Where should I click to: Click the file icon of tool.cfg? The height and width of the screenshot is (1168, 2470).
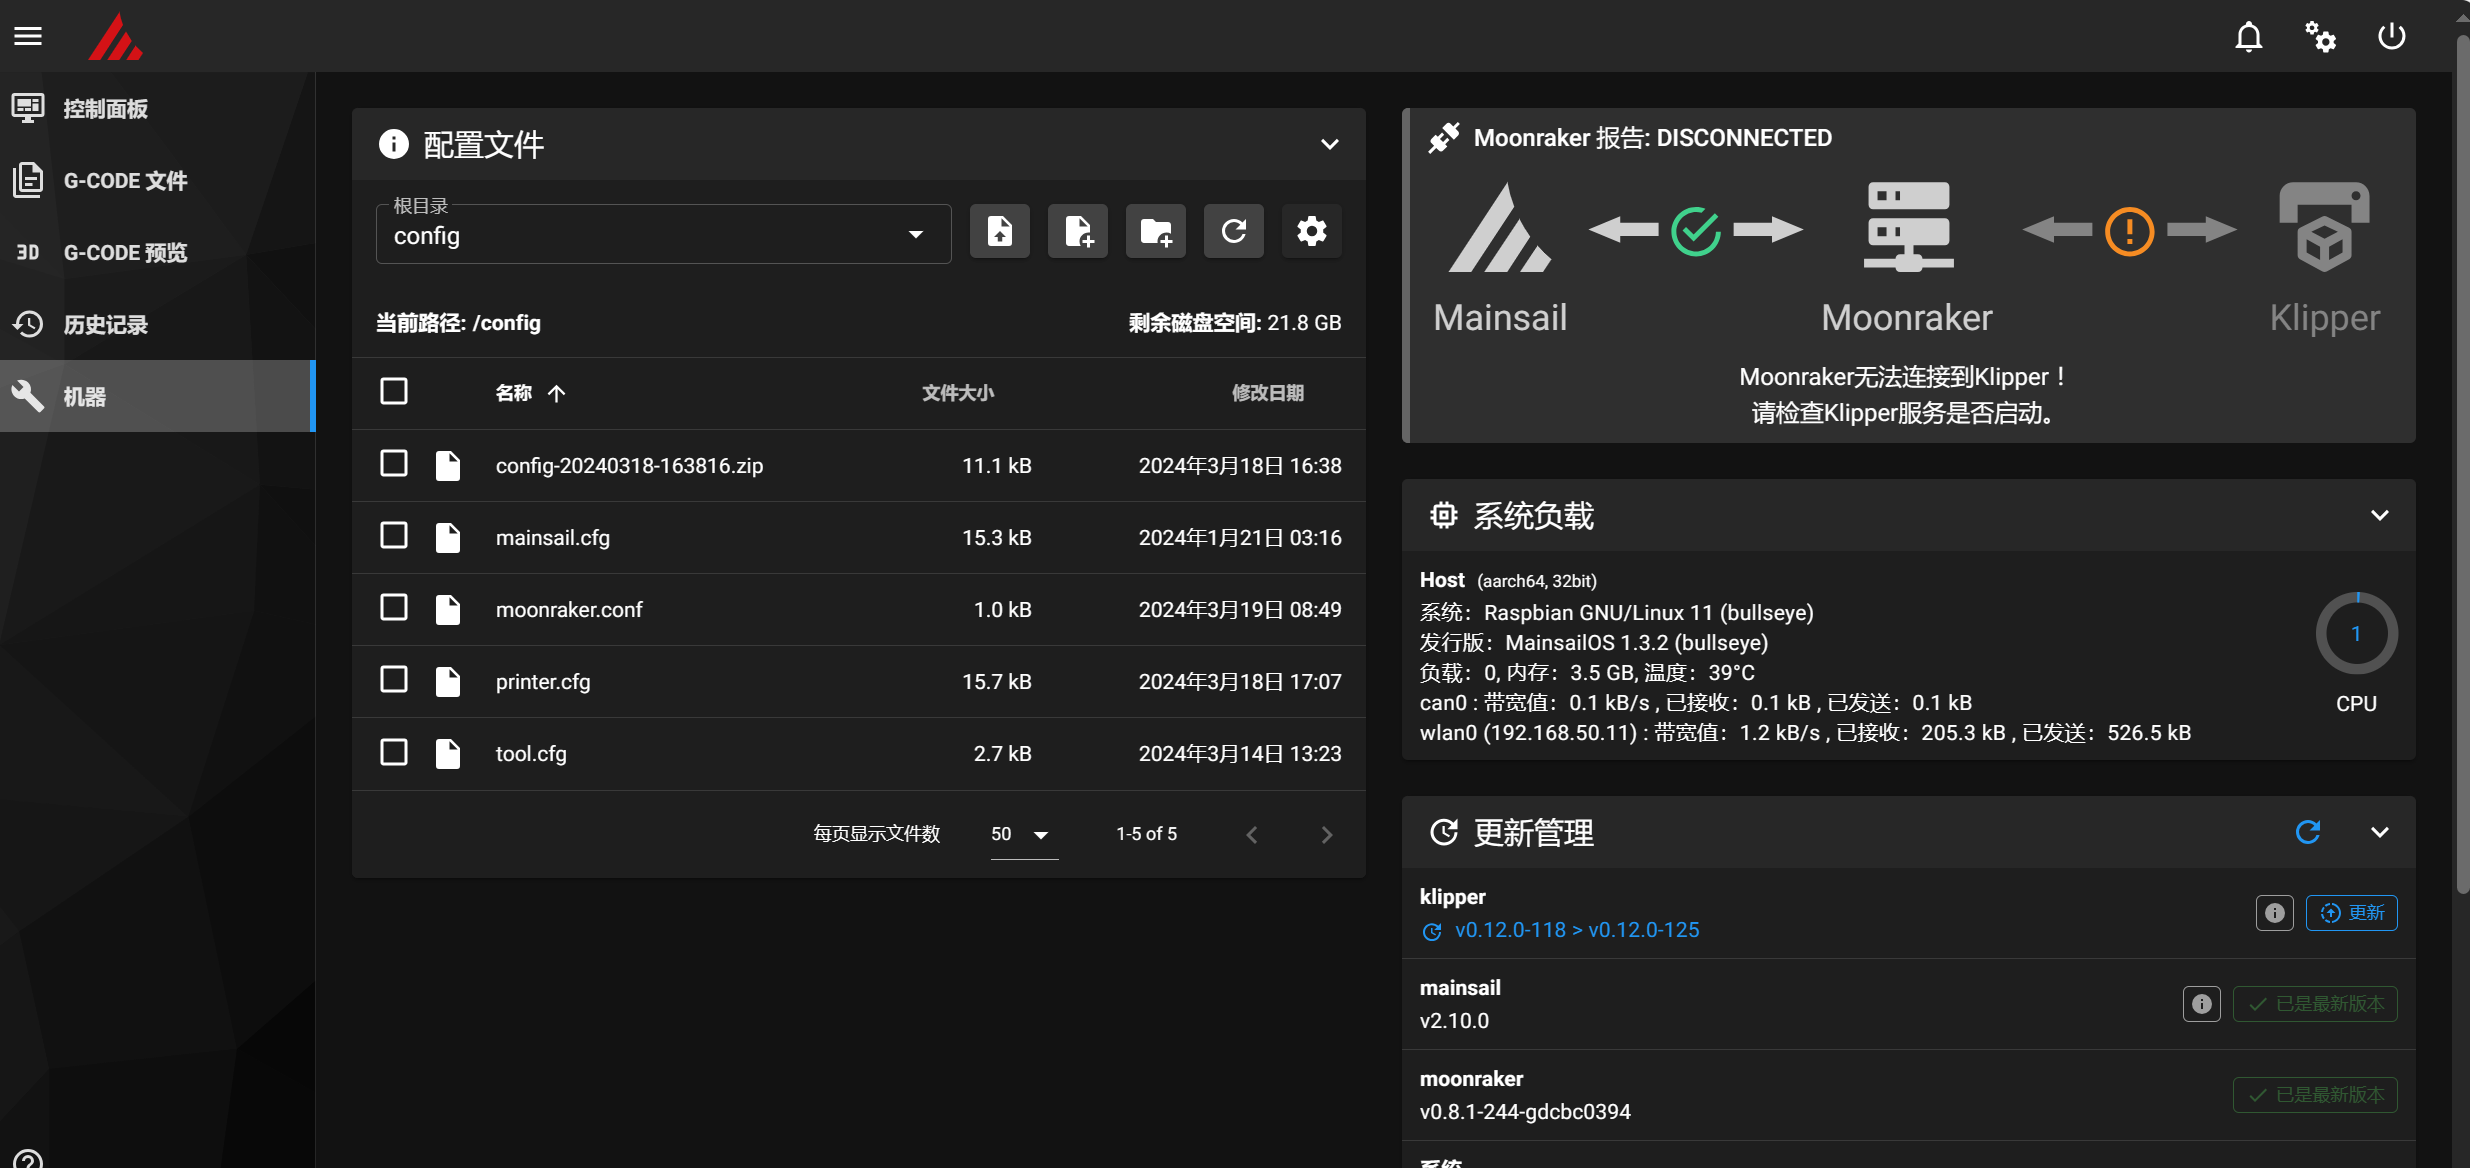coord(448,754)
